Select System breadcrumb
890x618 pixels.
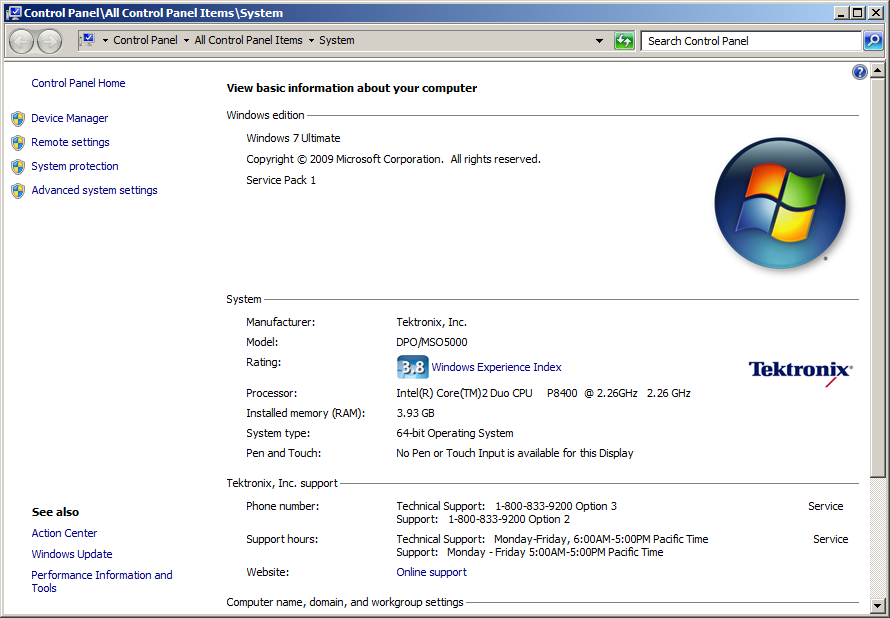coord(337,40)
